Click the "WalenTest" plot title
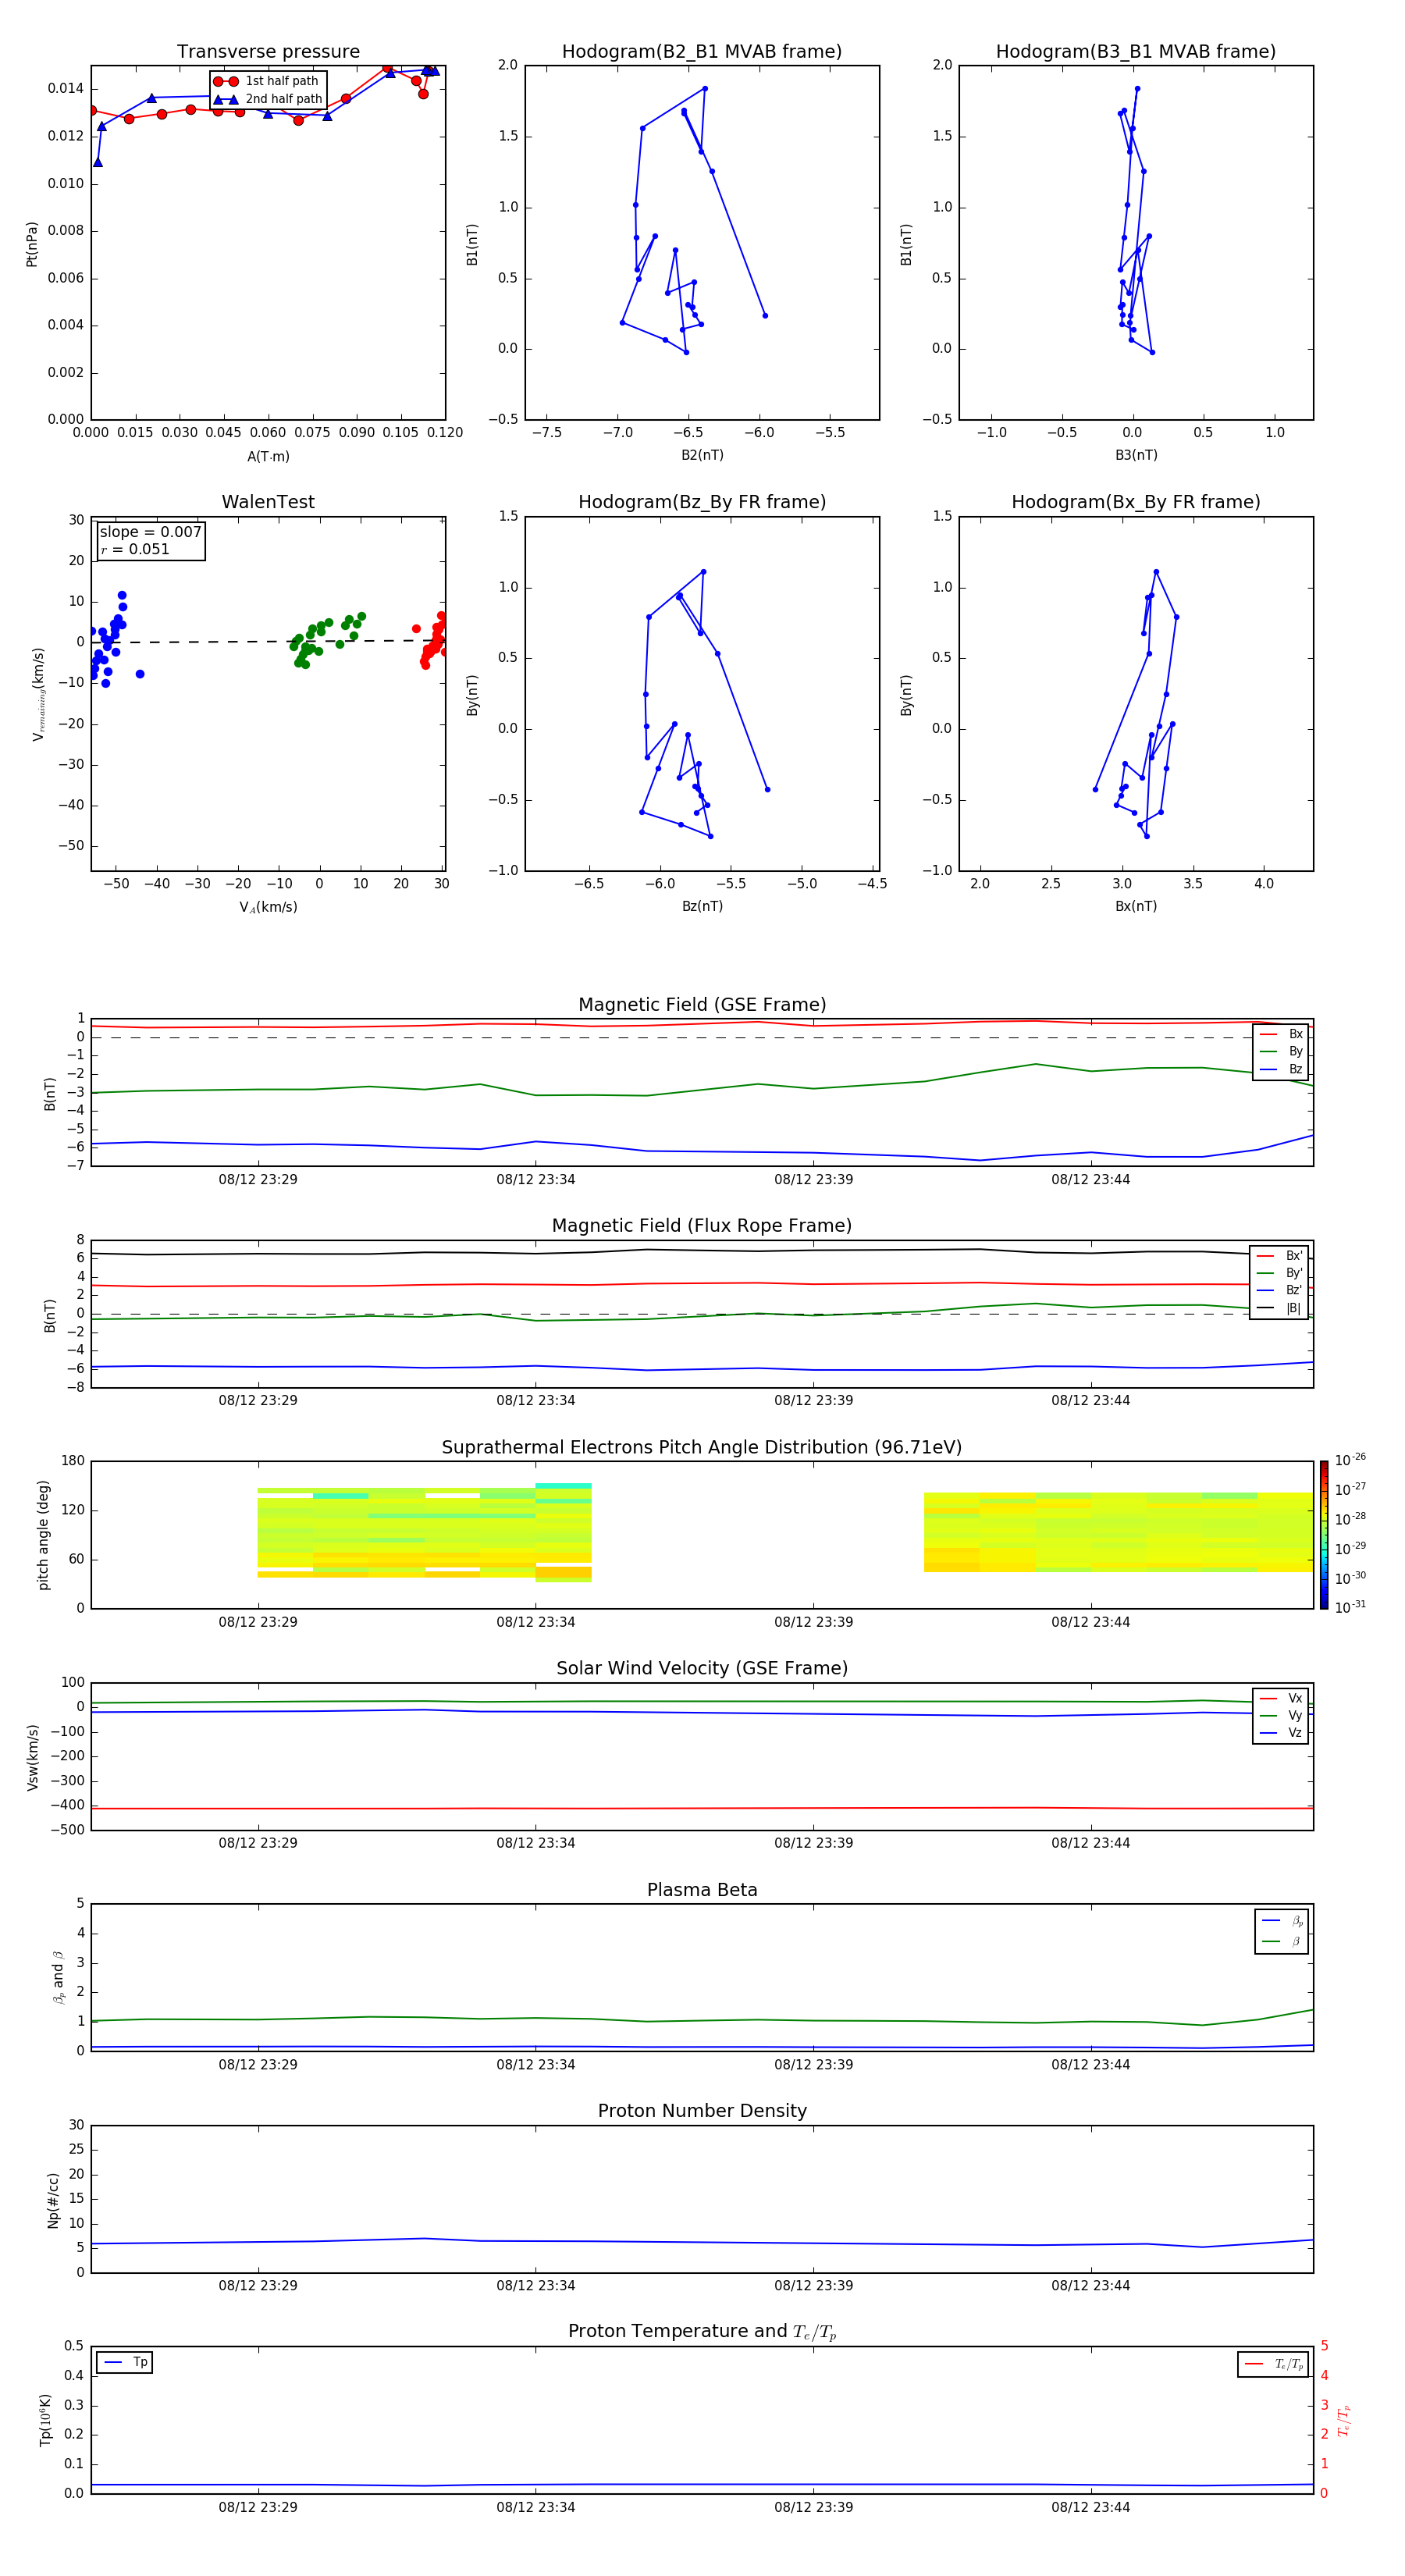 coord(268,502)
